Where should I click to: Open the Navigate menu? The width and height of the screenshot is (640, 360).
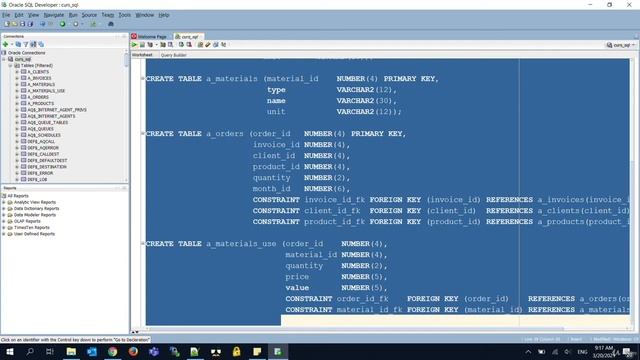[x=53, y=15]
